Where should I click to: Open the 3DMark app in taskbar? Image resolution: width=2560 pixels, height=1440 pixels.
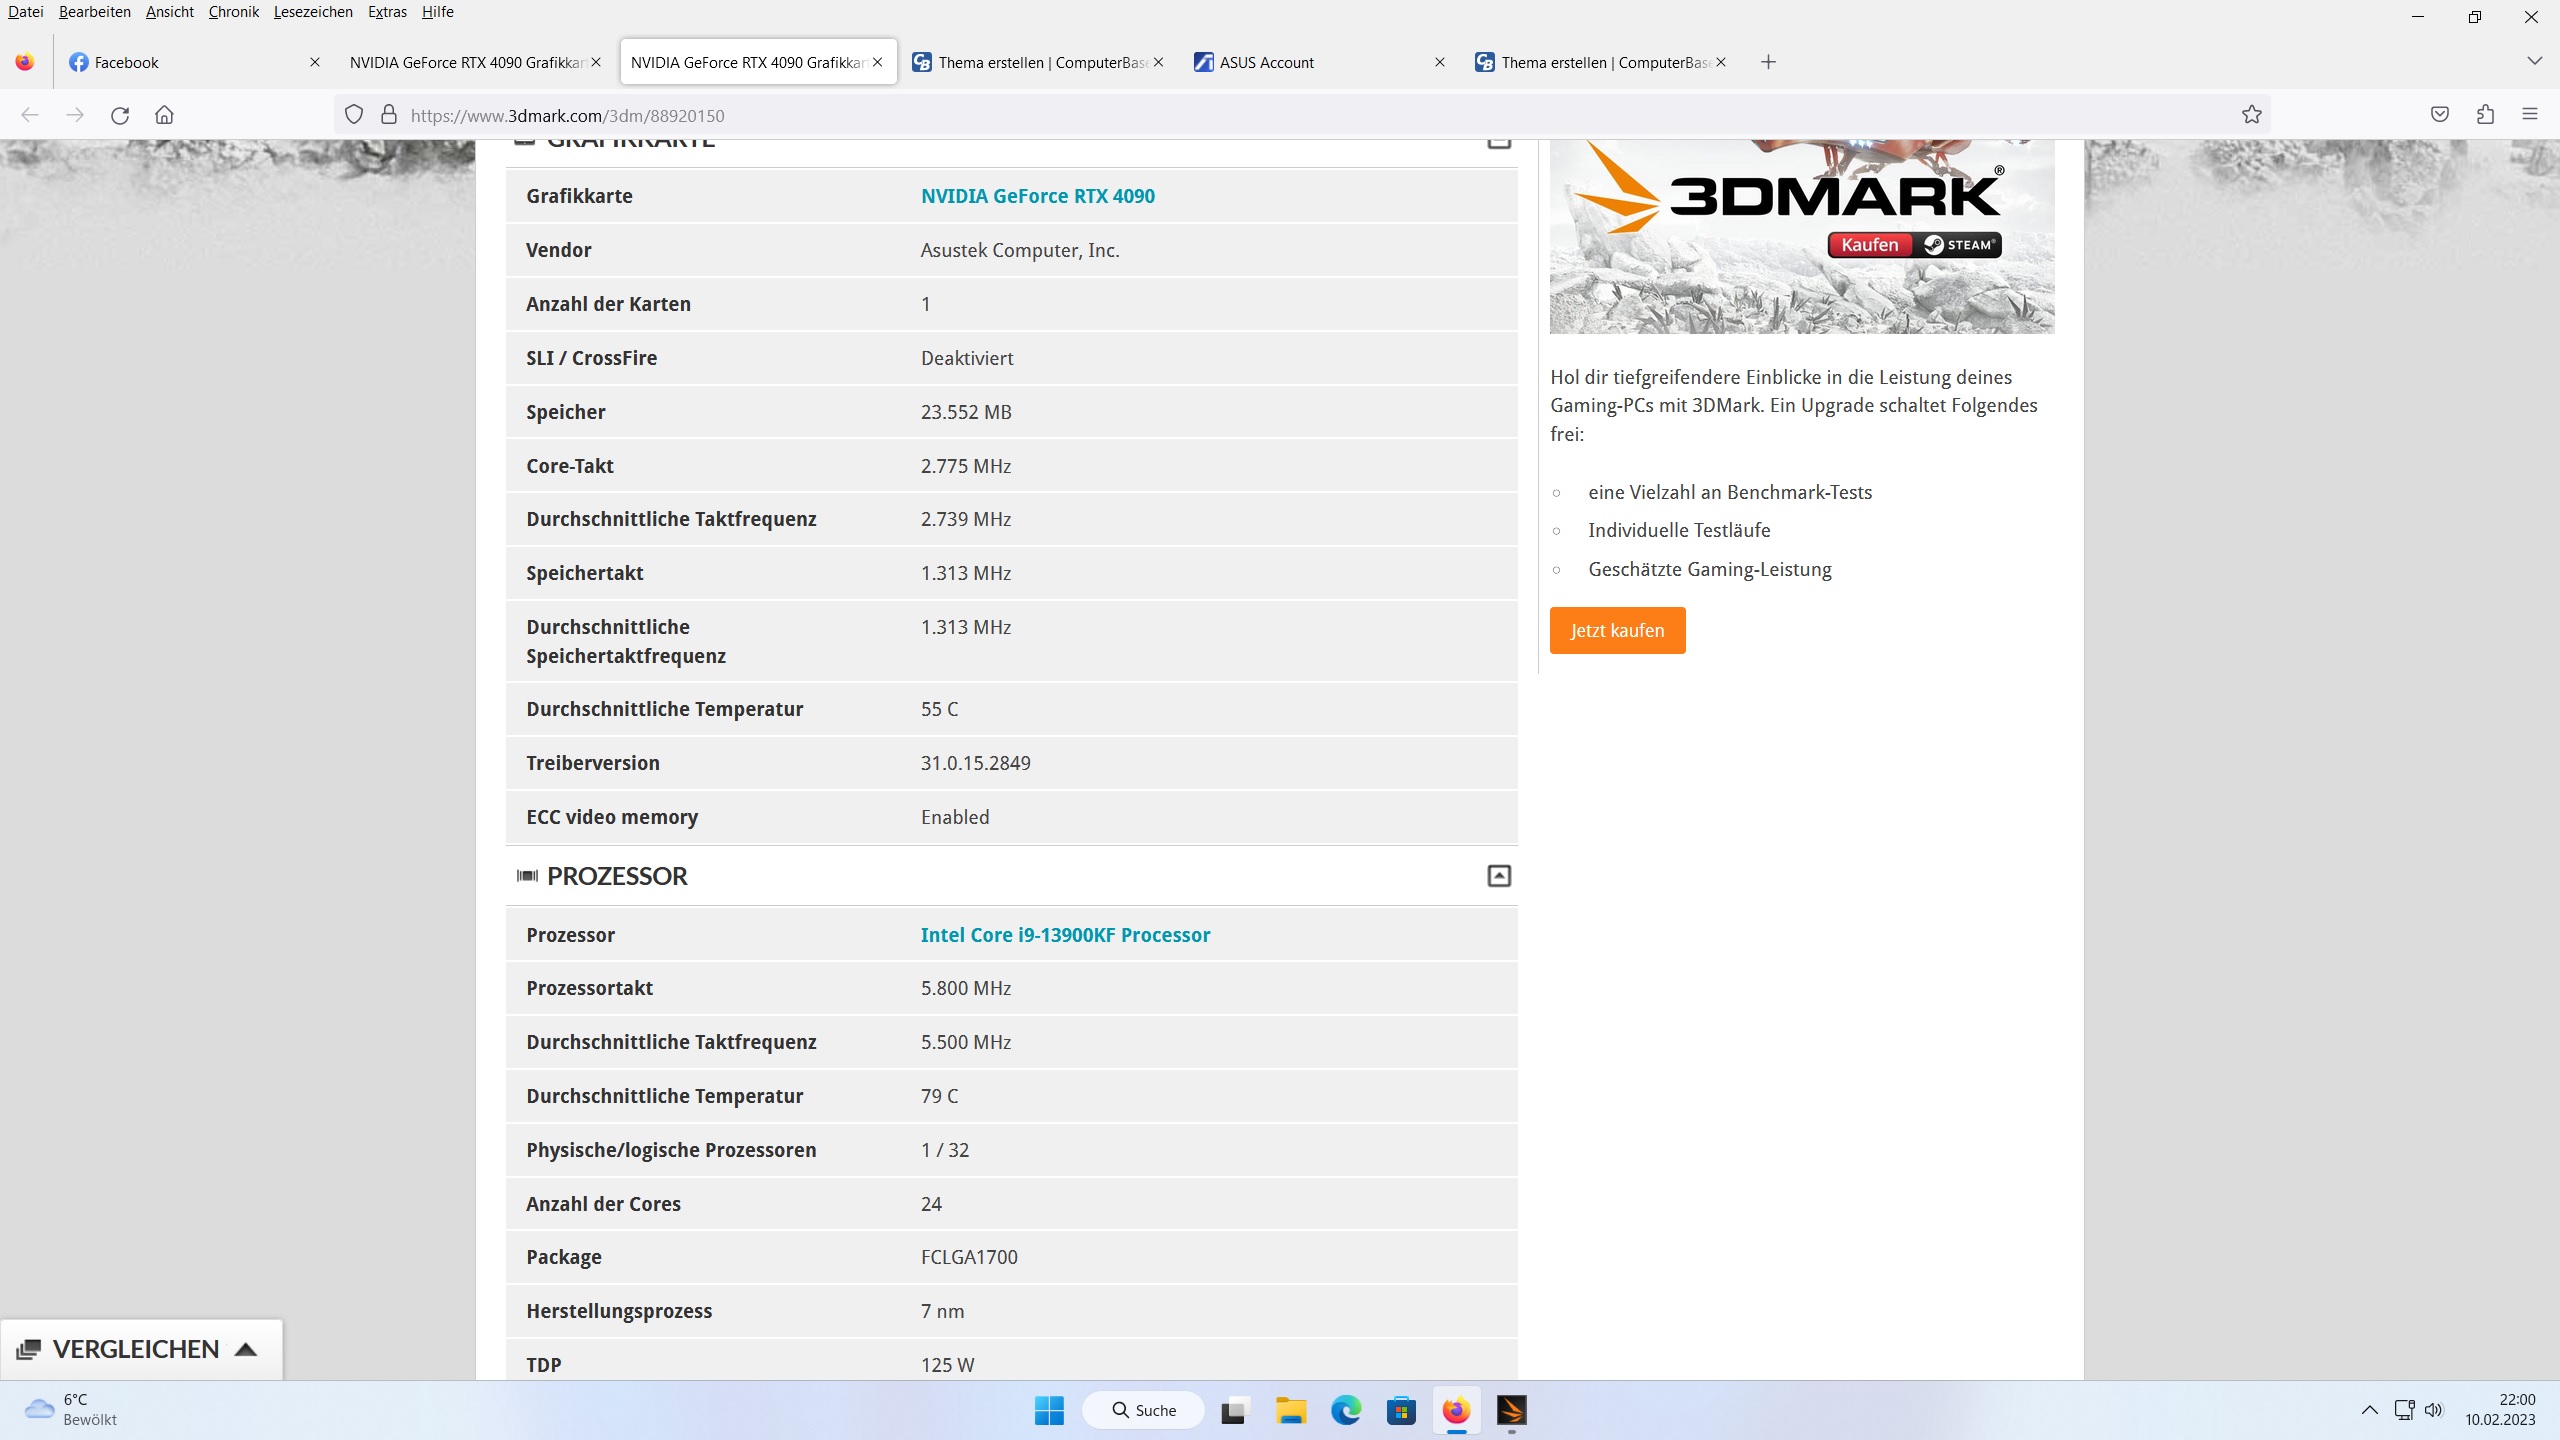(1511, 1410)
